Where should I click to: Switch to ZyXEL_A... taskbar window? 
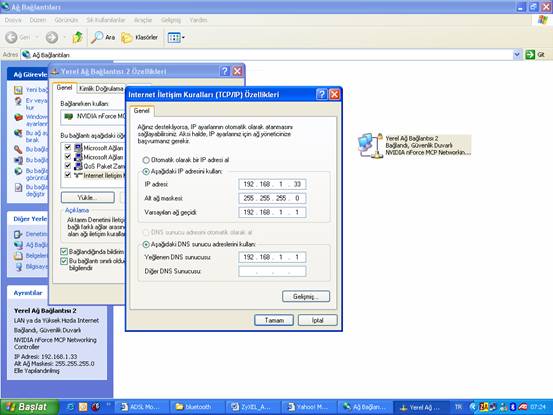(x=253, y=407)
